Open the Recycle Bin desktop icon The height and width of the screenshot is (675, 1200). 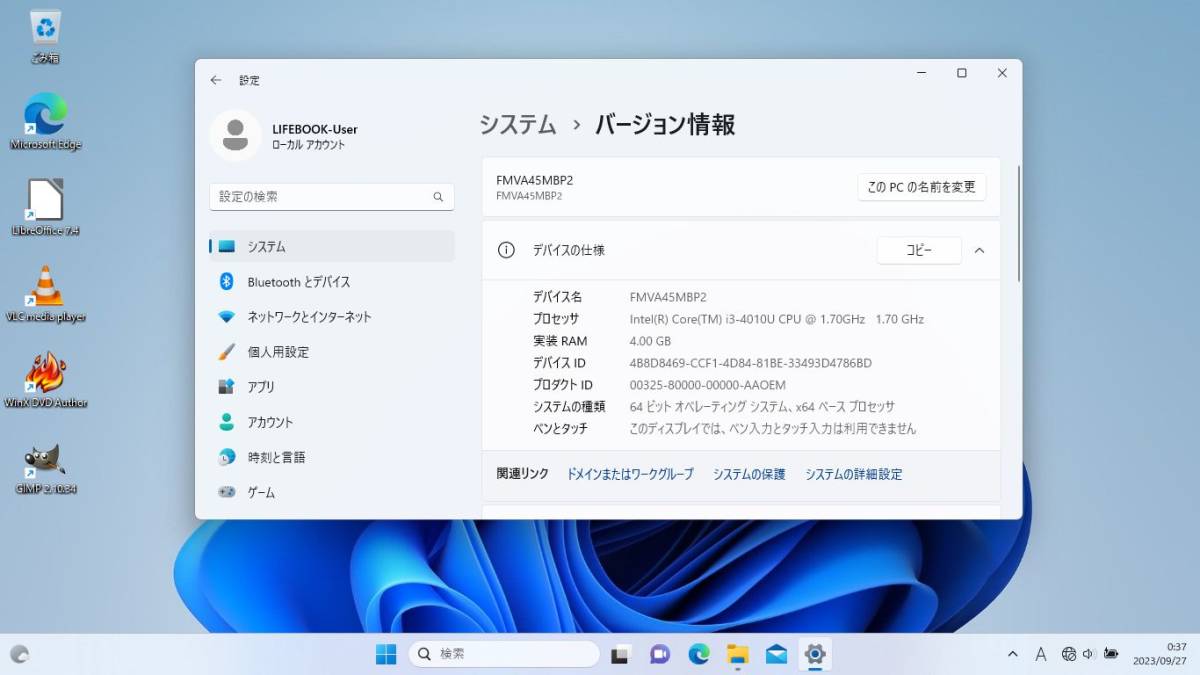point(45,37)
